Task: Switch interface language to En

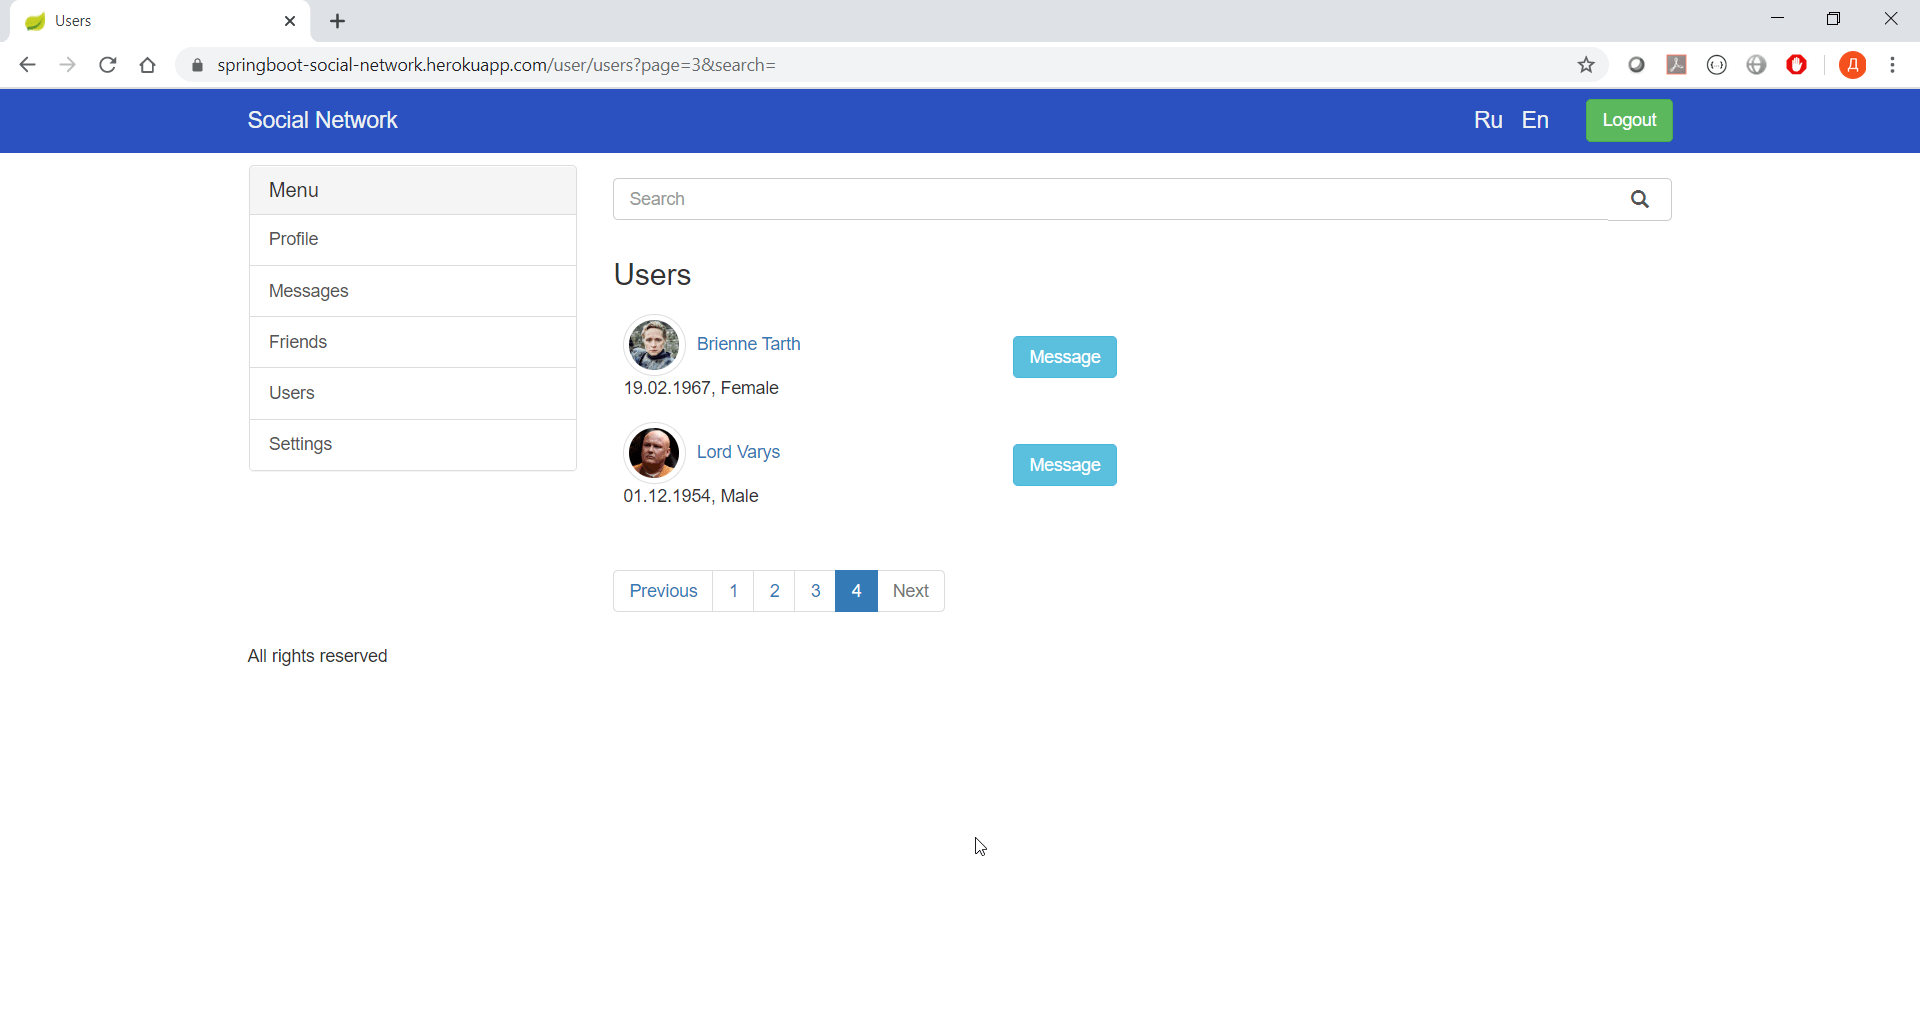Action: coord(1535,120)
